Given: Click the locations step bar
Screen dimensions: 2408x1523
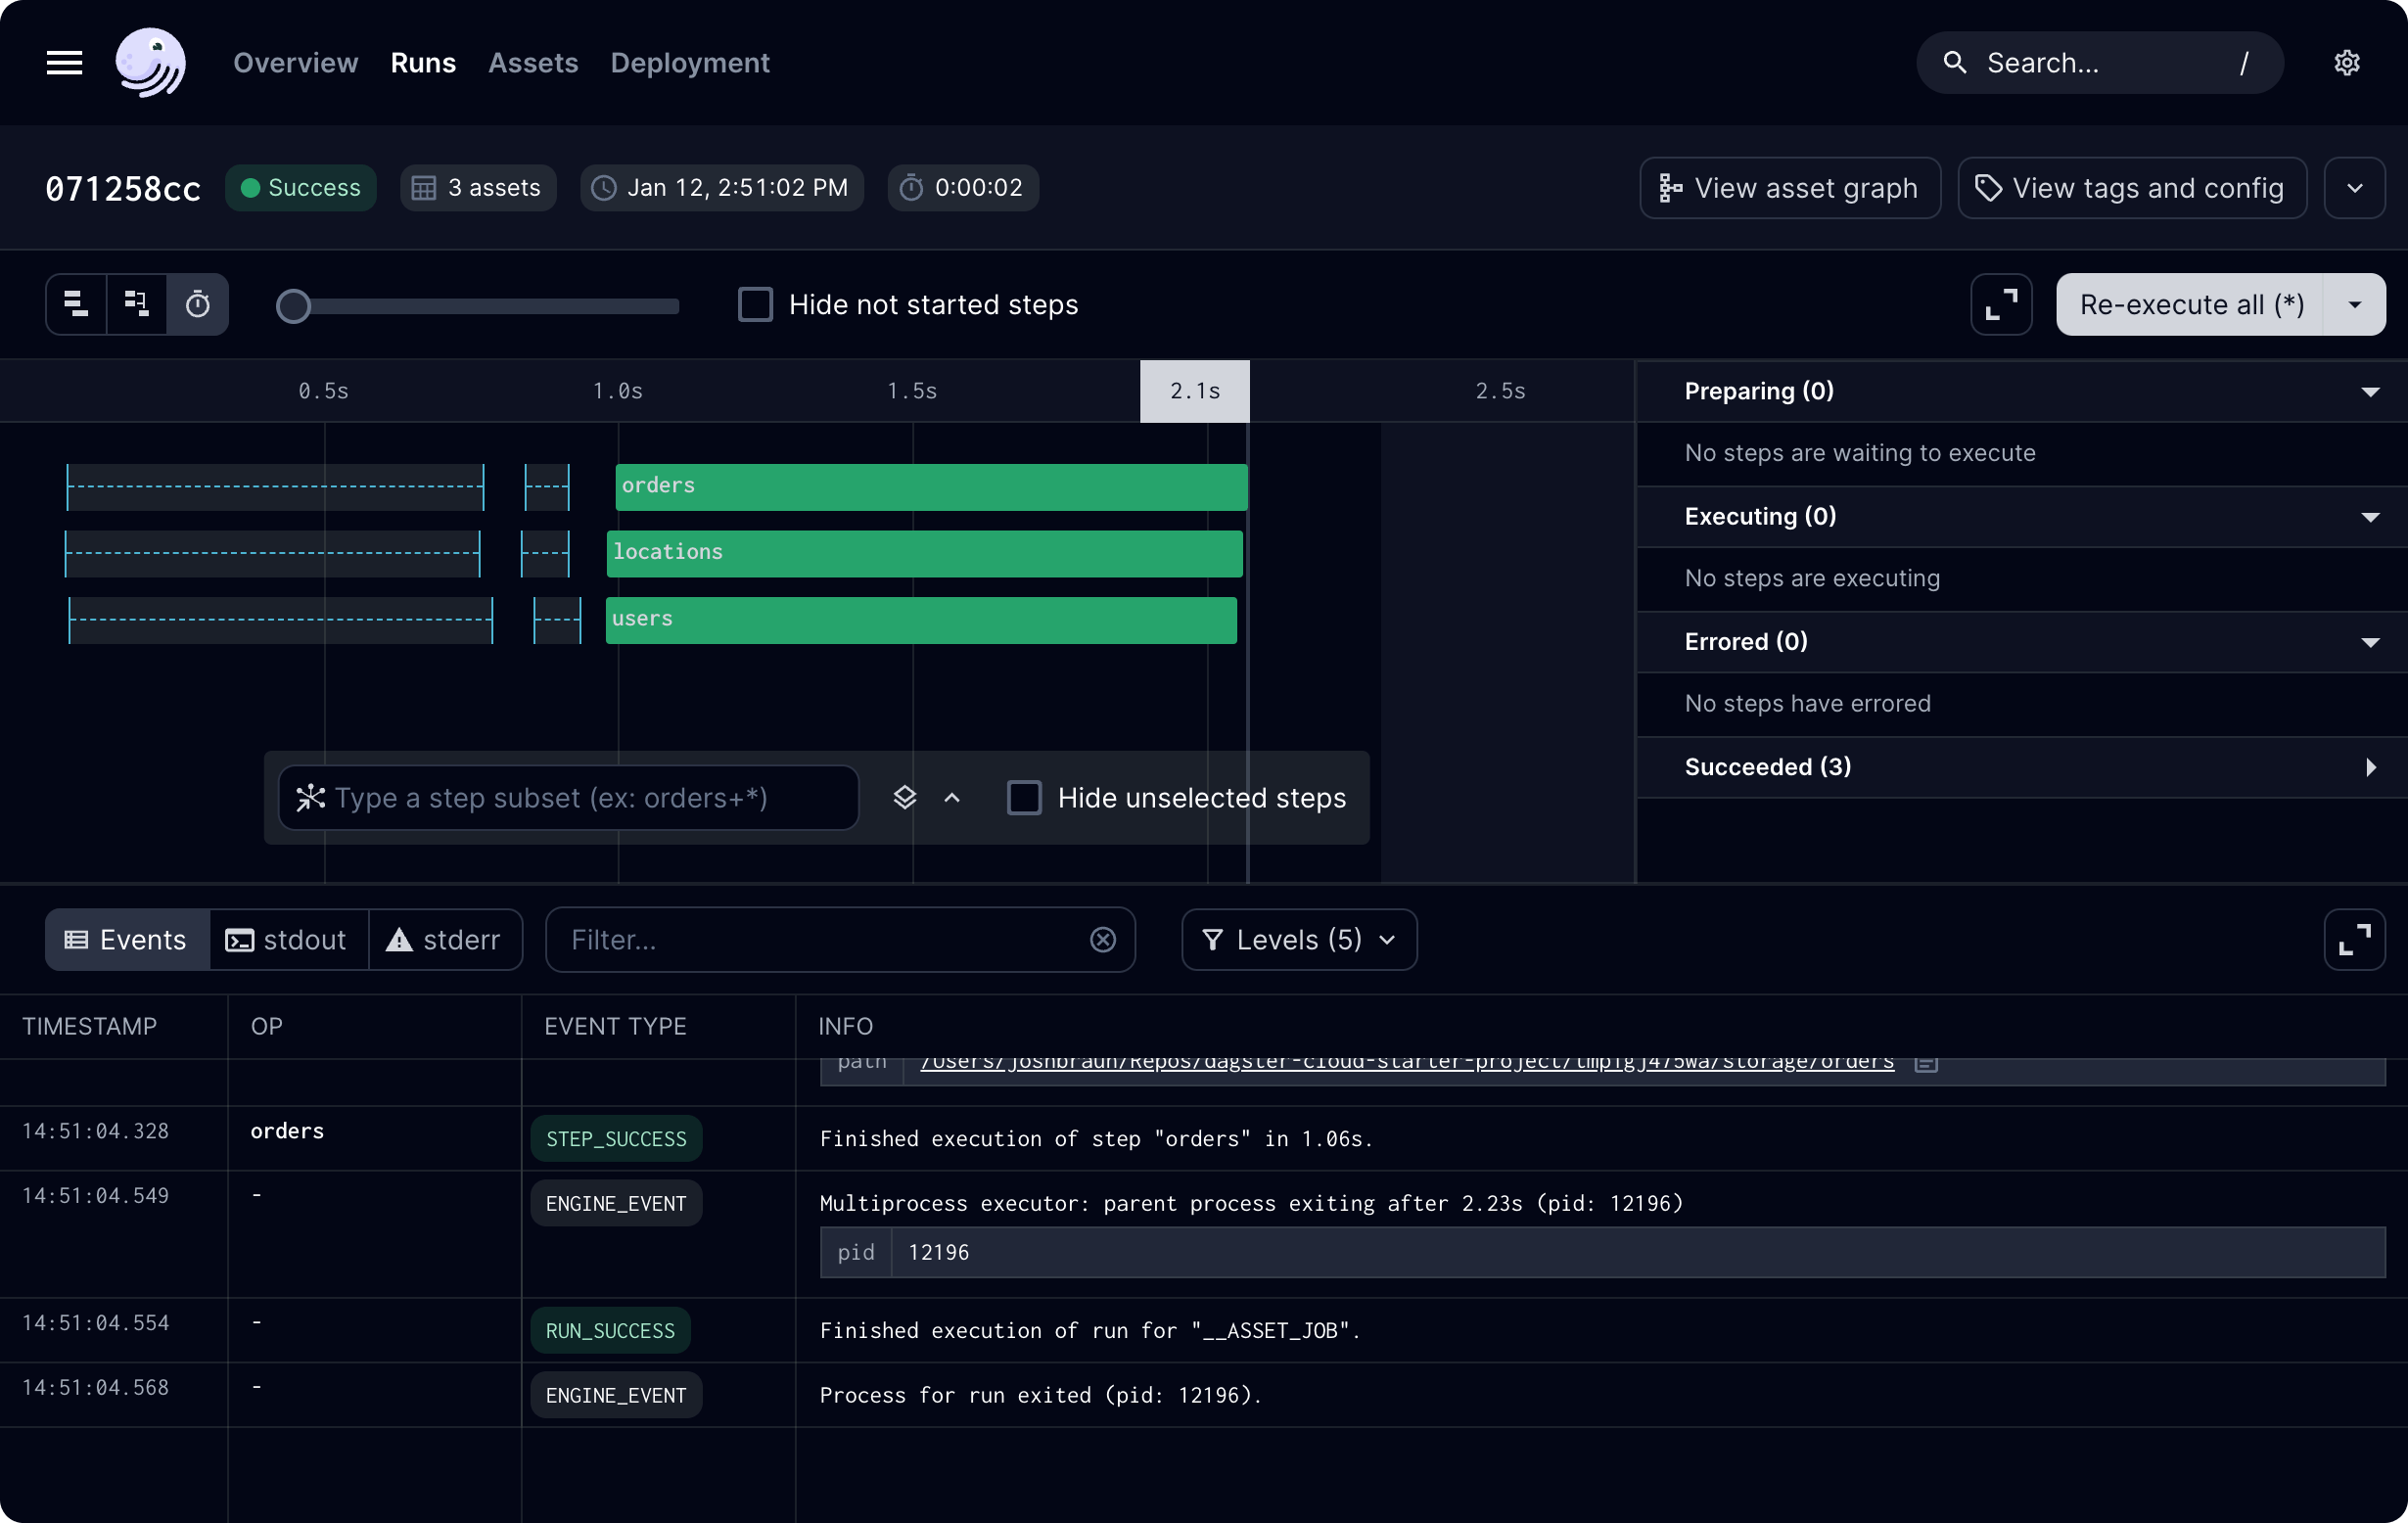Looking at the screenshot, I should [924, 553].
